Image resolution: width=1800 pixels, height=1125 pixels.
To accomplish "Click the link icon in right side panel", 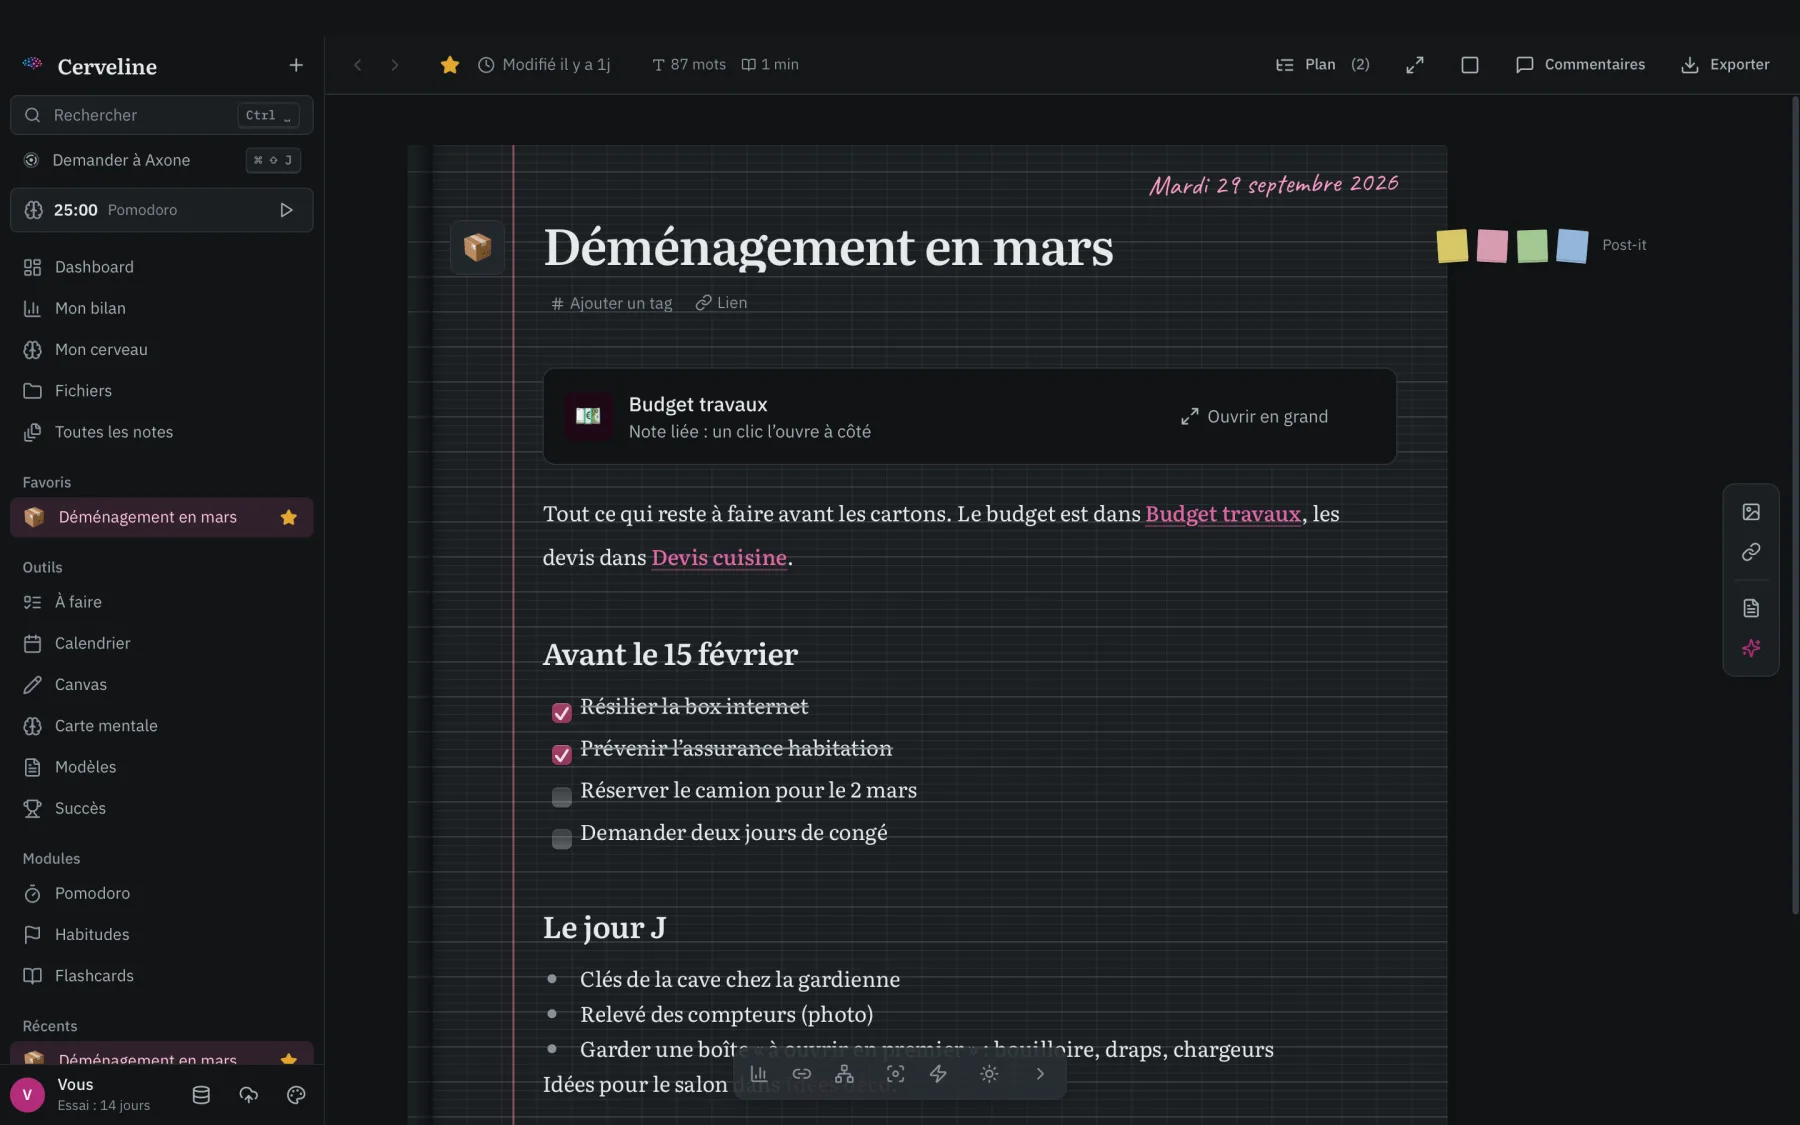I will tap(1751, 552).
